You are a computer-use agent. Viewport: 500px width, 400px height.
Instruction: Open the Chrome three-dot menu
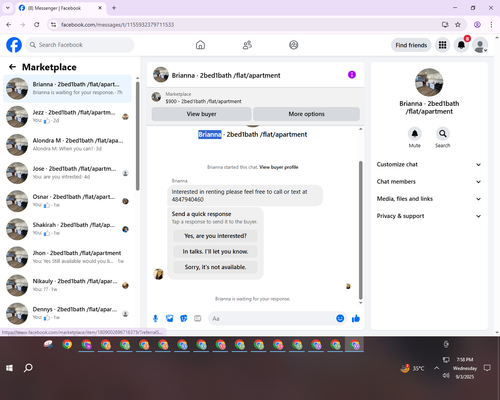click(491, 25)
